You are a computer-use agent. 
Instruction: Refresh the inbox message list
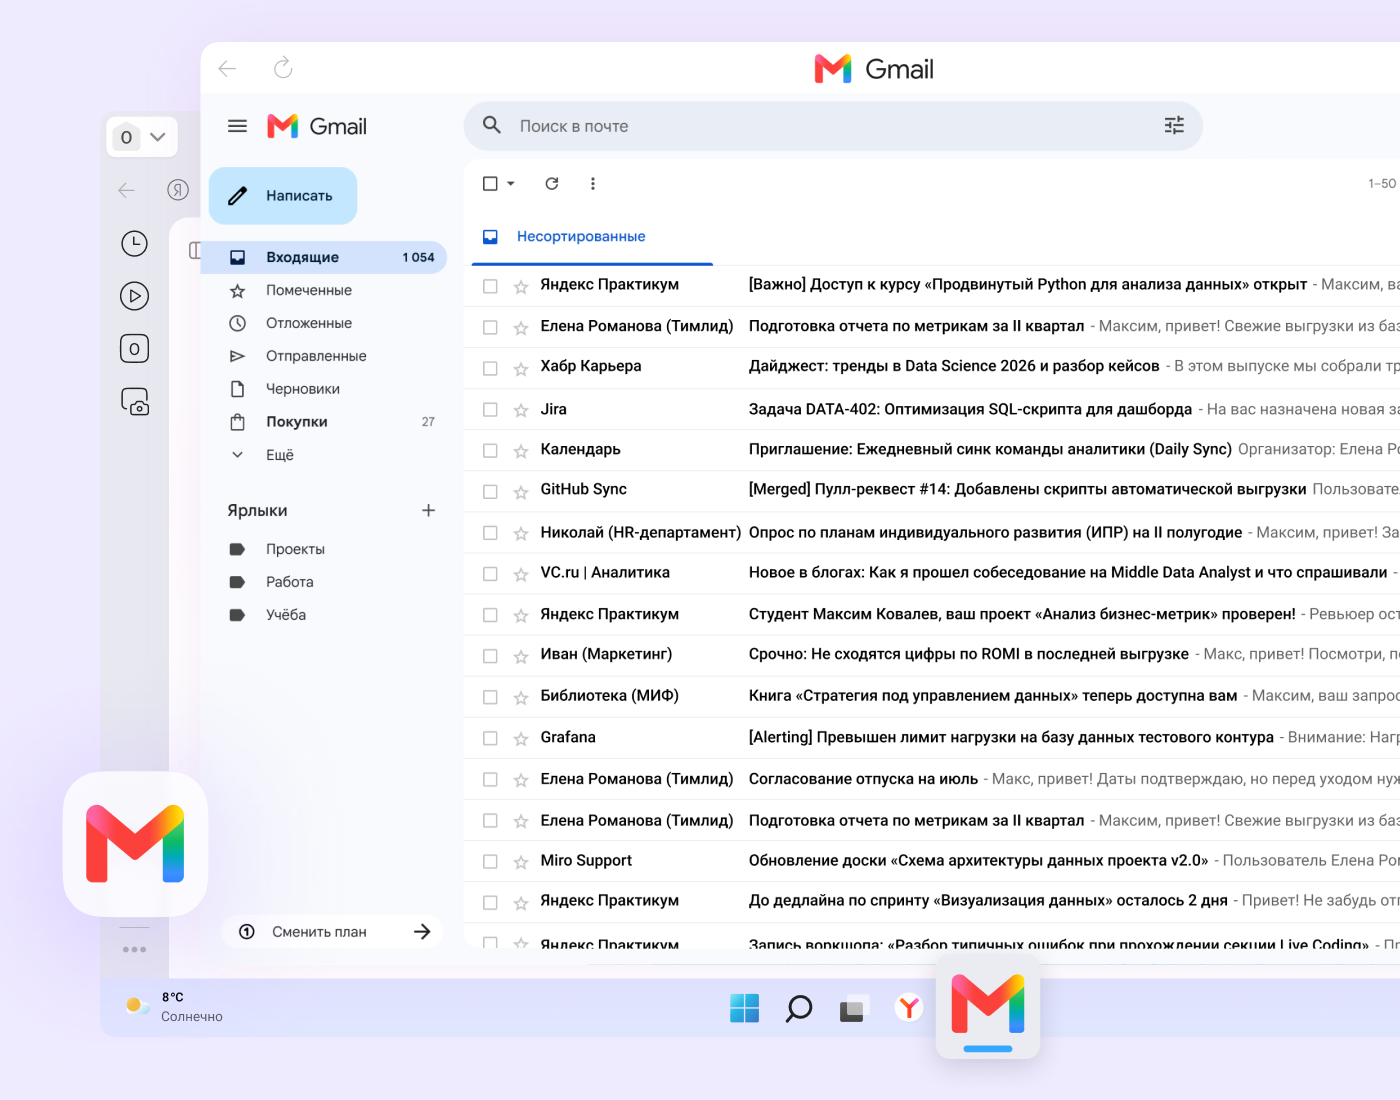click(552, 183)
